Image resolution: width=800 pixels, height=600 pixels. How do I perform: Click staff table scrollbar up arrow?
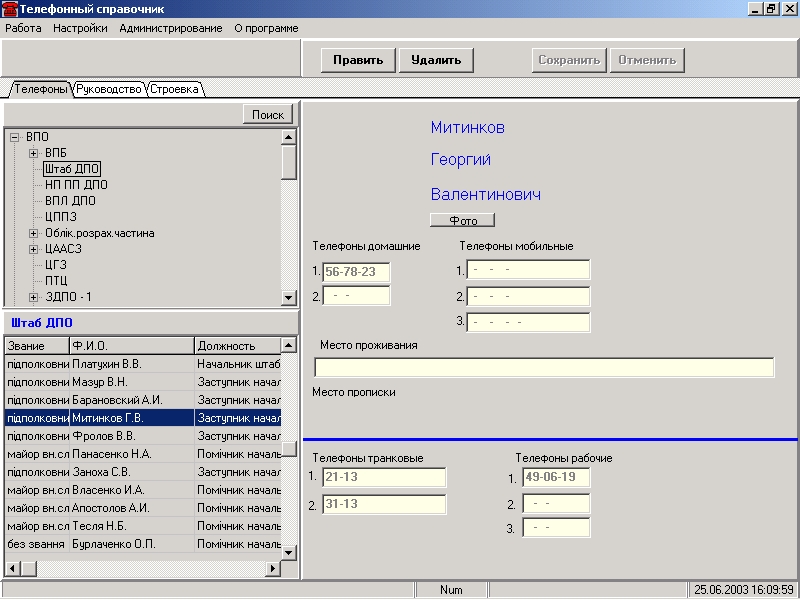pos(288,345)
